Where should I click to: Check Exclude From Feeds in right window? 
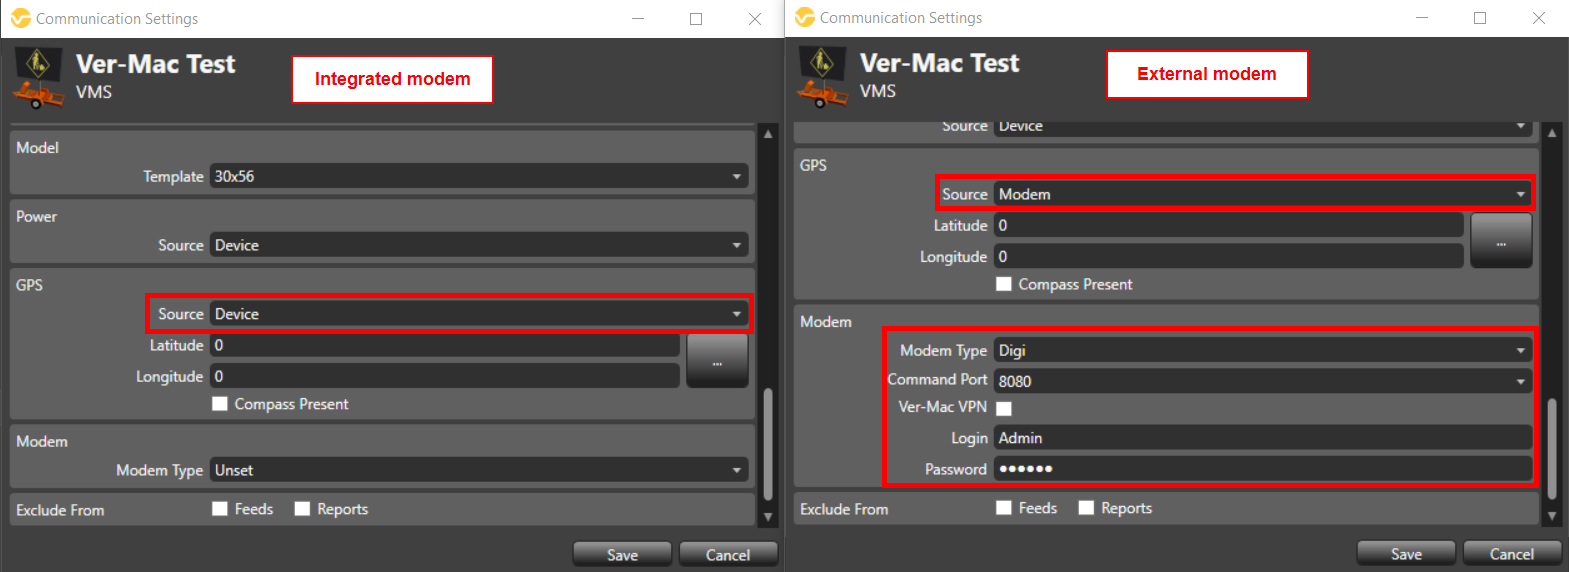coord(1004,508)
